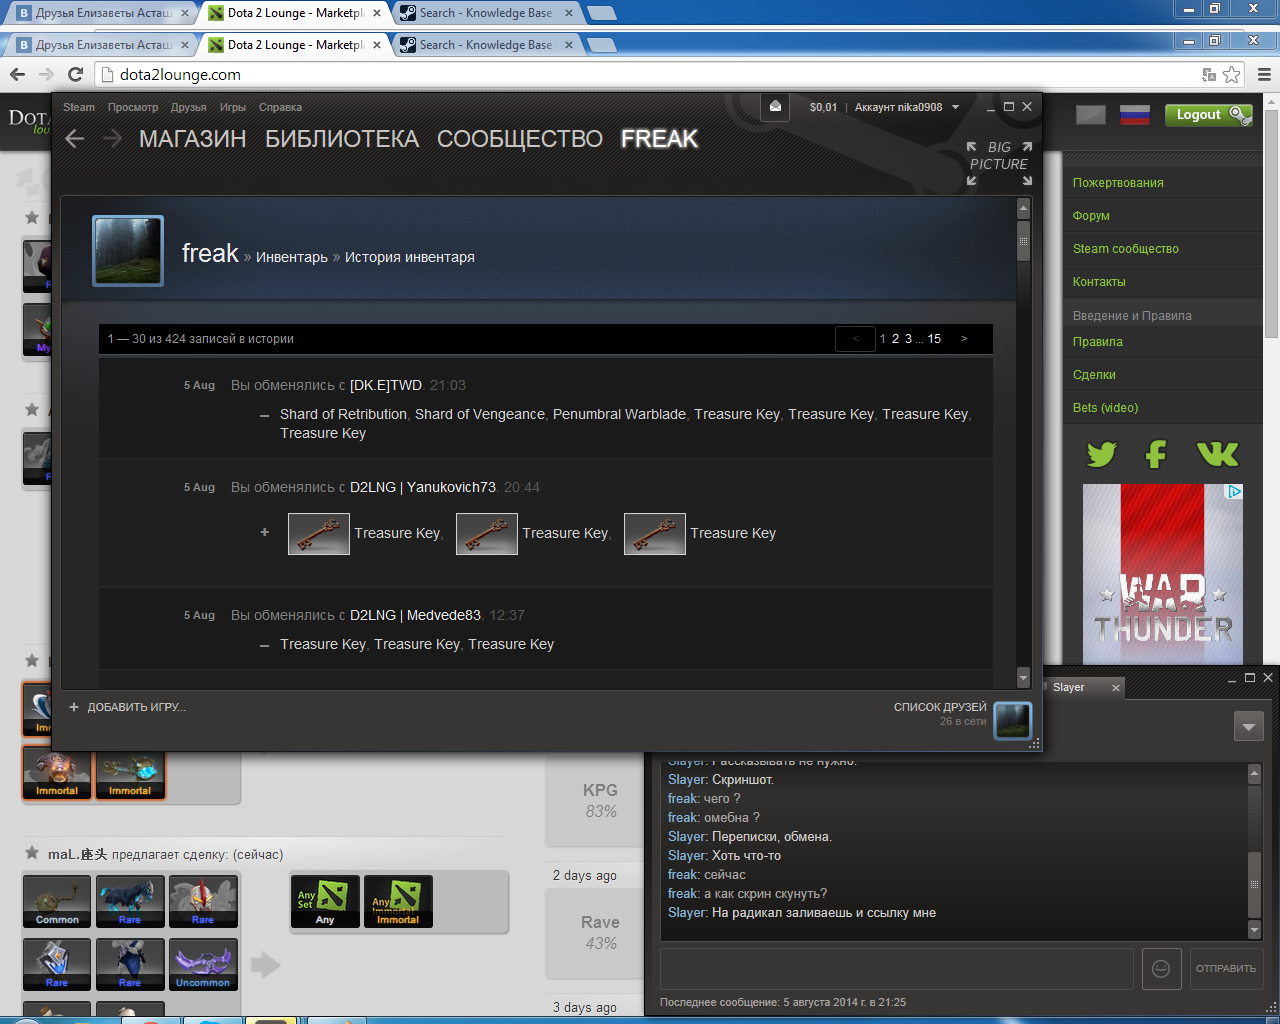
Task: Go to previous history page arrow
Action: point(855,339)
